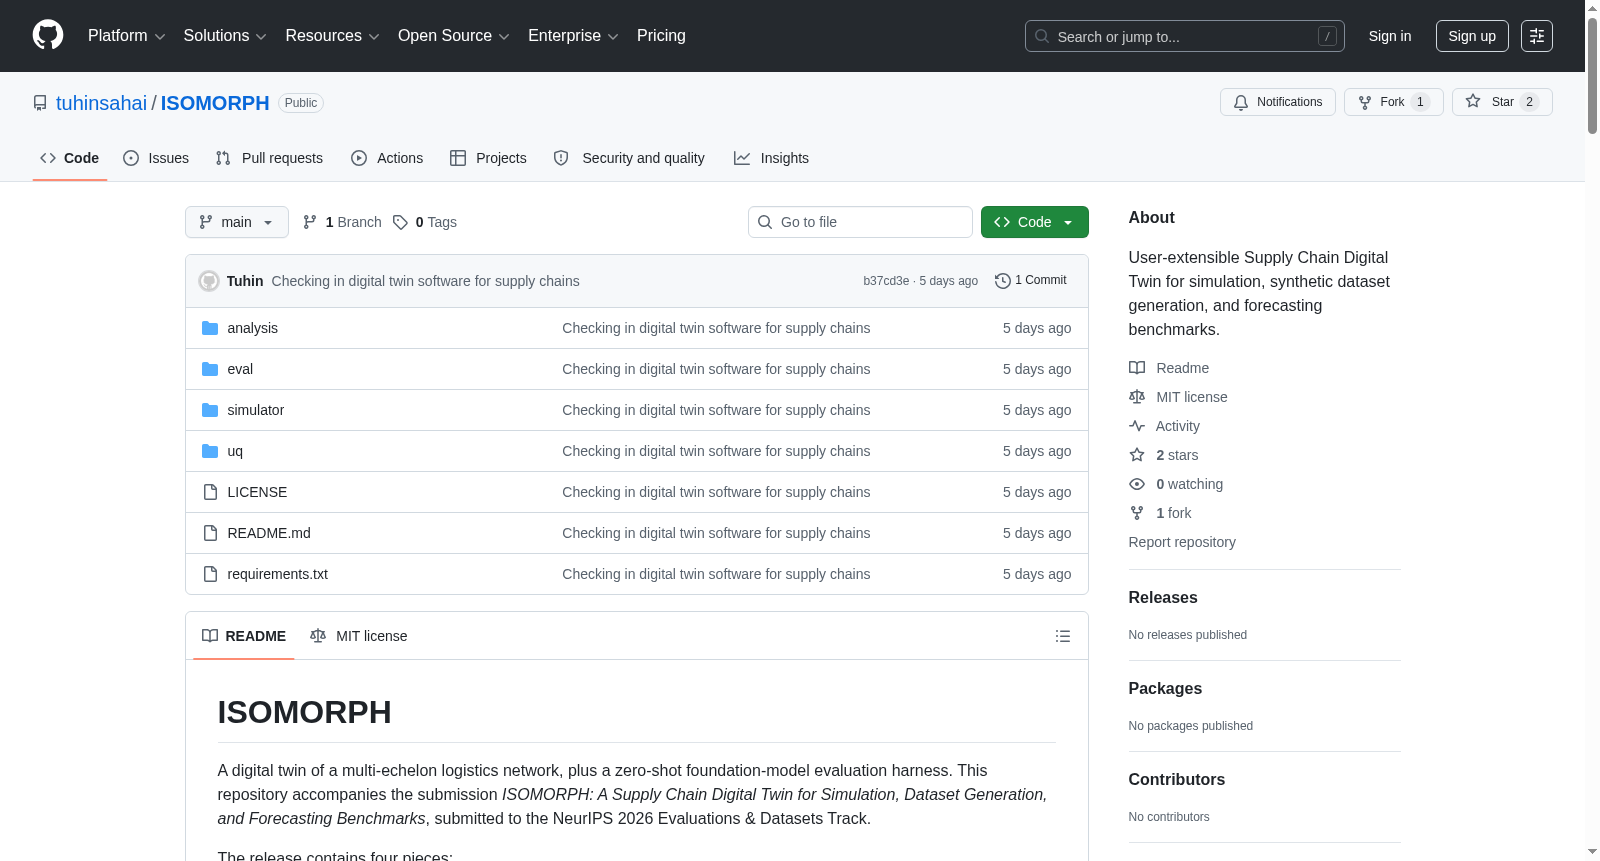This screenshot has width=1600, height=861.
Task: Click the README.md file icon
Action: (x=210, y=533)
